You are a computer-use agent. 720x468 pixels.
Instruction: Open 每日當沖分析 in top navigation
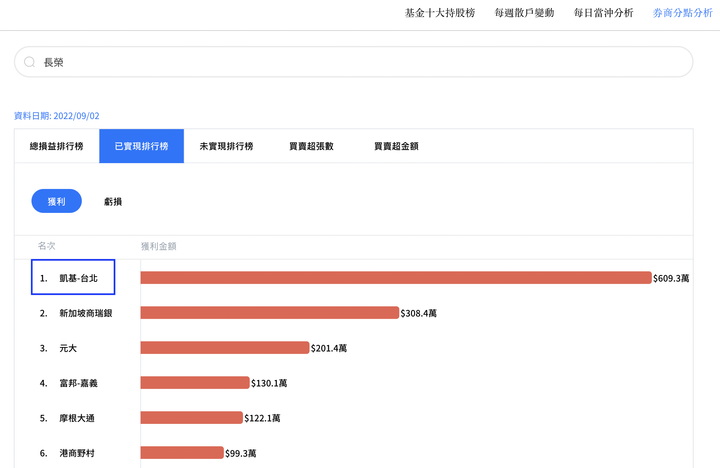[603, 13]
